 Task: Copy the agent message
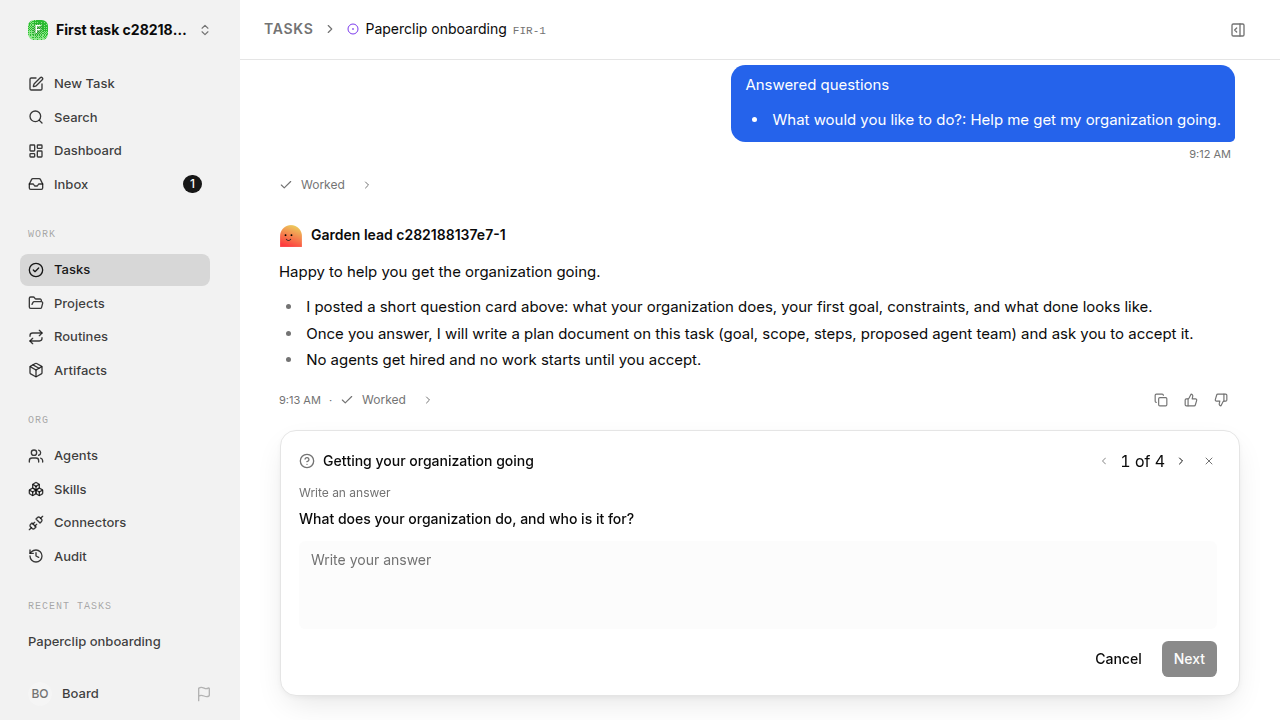click(x=1161, y=400)
